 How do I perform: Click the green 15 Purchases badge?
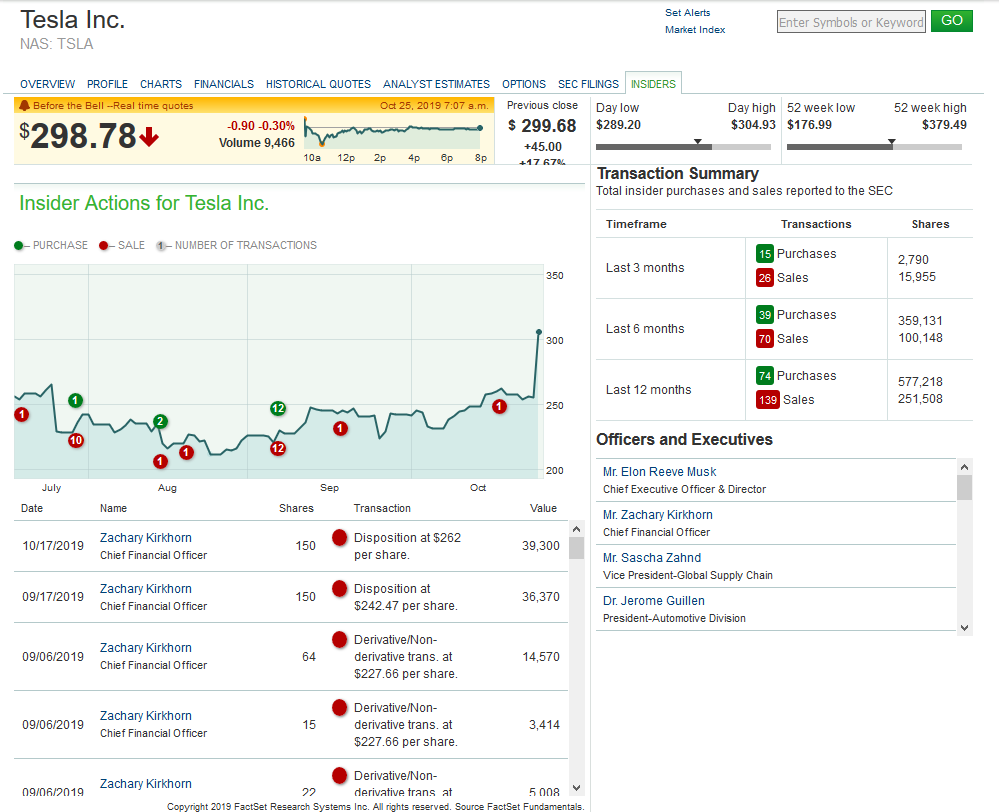765,254
